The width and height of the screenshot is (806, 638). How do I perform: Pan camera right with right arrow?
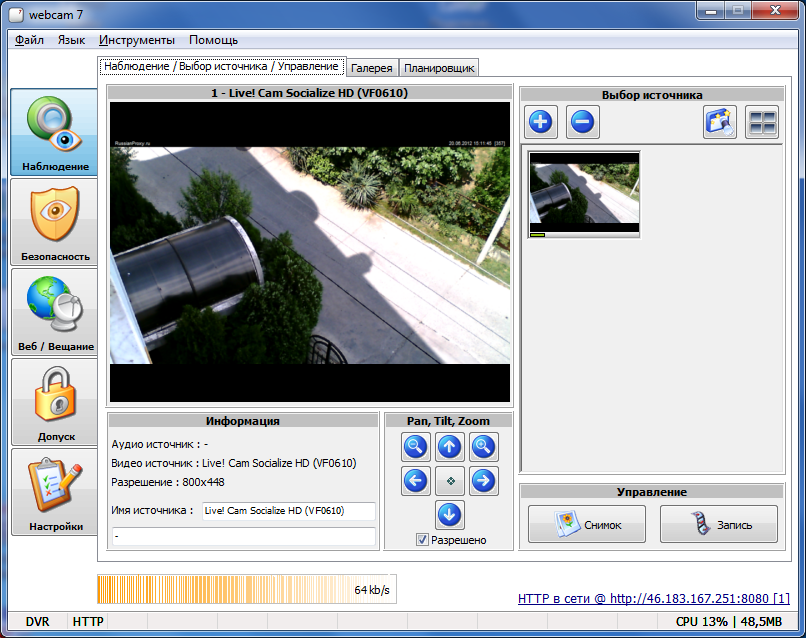coord(483,481)
